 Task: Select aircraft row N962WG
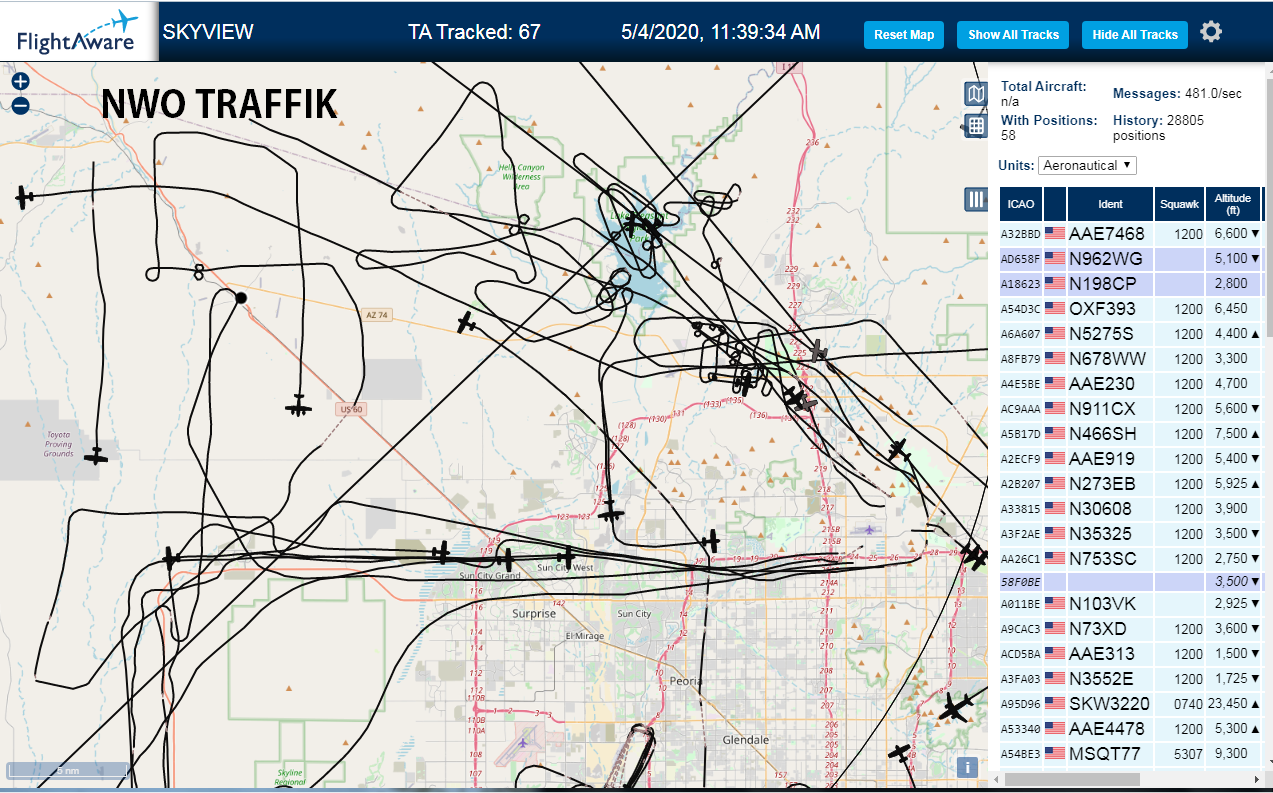(x=1130, y=259)
